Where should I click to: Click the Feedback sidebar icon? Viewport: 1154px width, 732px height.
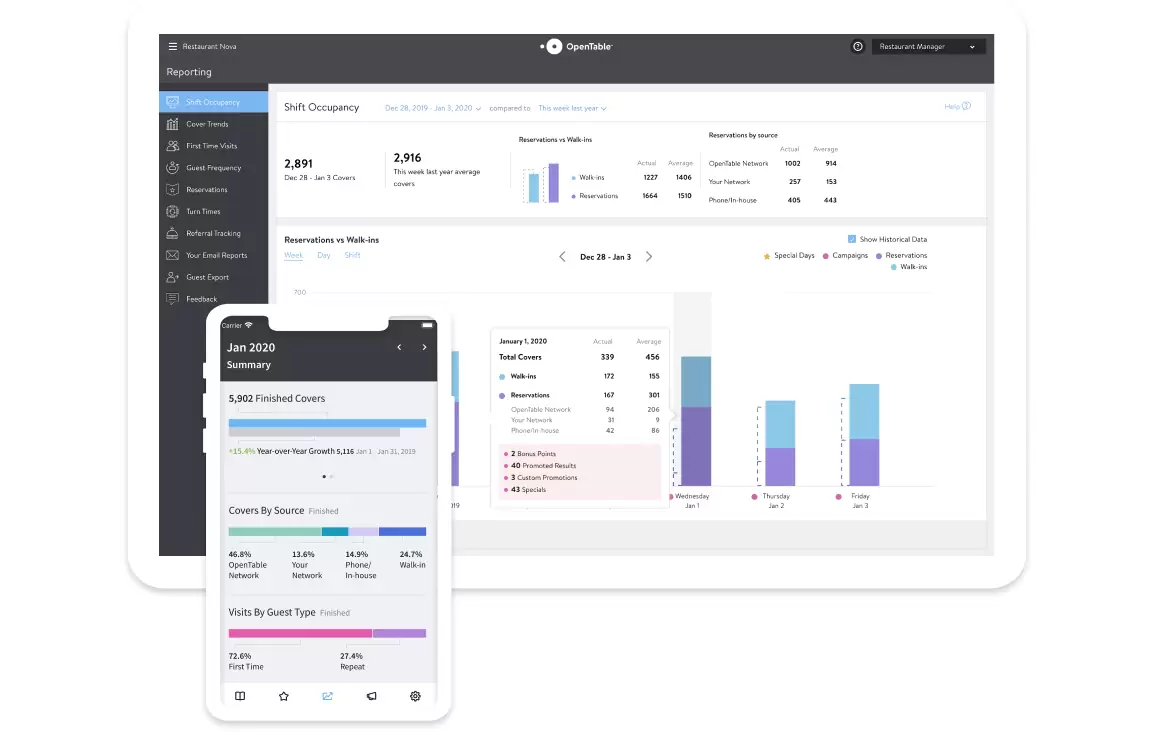coord(172,299)
